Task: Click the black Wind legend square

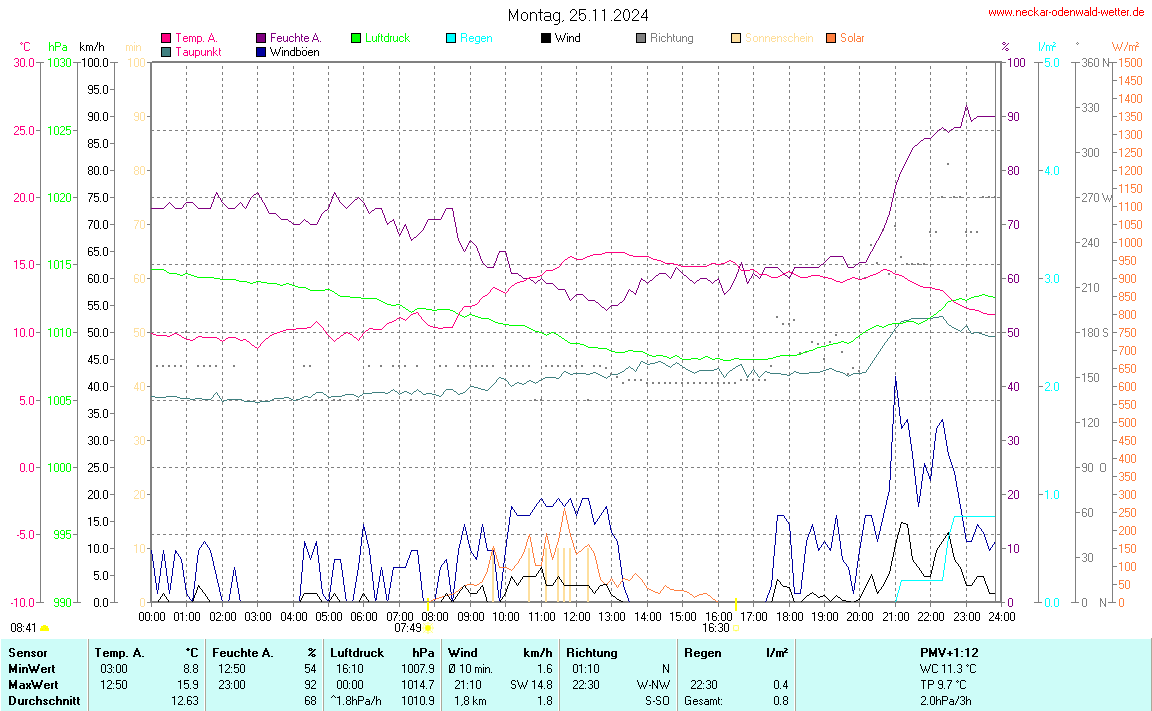Action: point(546,38)
